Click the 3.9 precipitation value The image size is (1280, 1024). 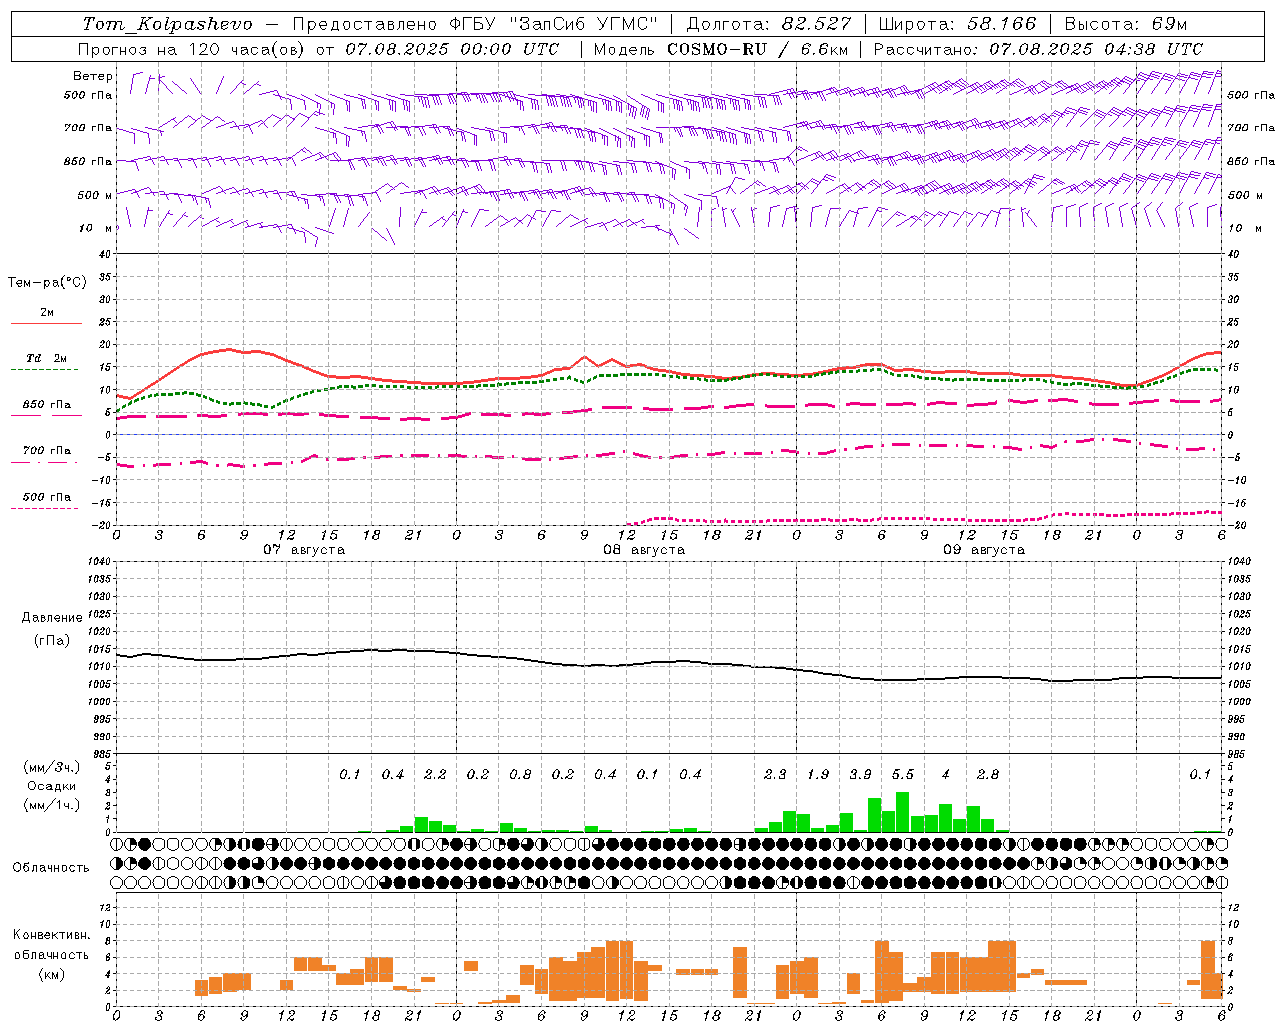click(860, 774)
